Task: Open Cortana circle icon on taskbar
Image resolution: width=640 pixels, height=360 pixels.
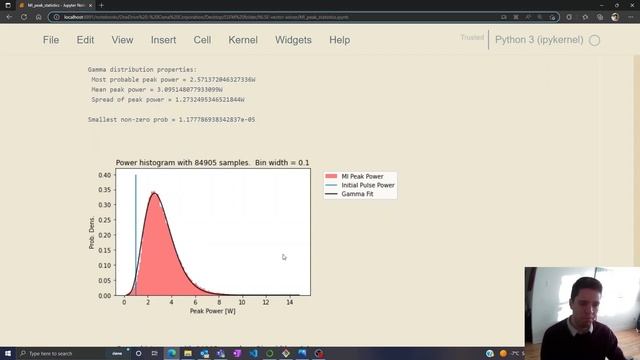Action: [138, 353]
